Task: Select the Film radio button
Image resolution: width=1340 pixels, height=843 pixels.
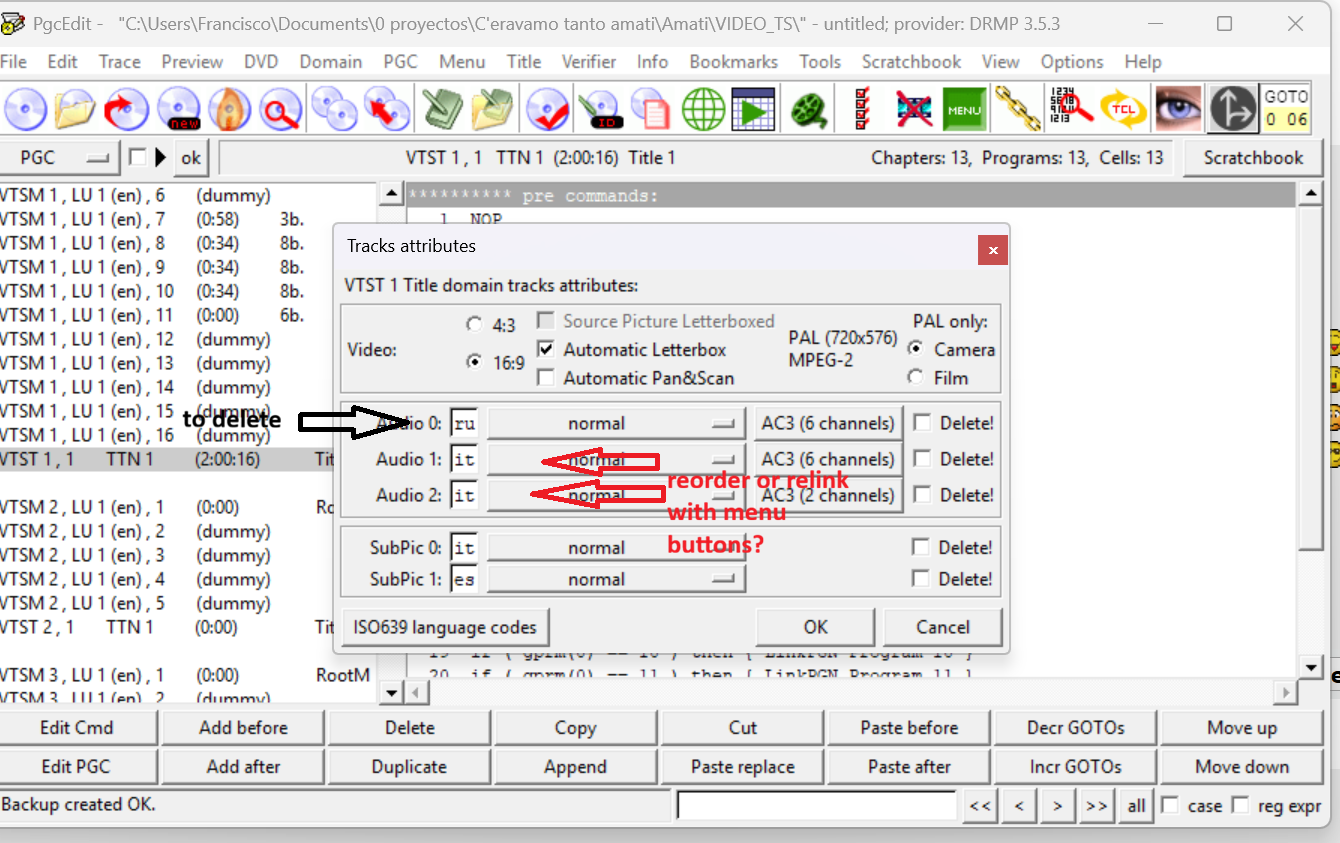Action: pos(915,377)
